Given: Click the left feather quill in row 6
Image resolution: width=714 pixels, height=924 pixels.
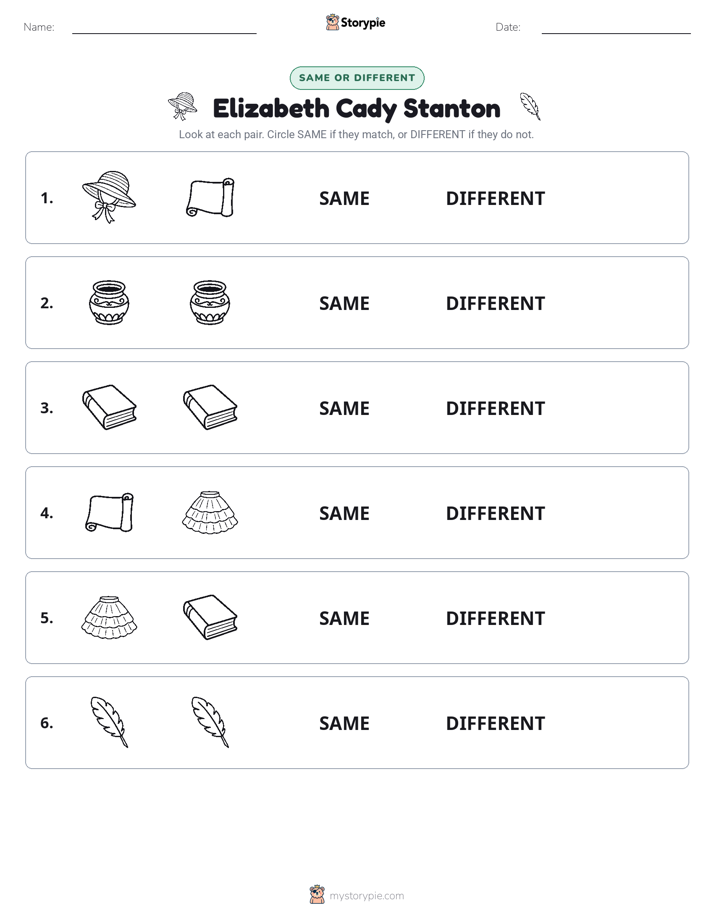Looking at the screenshot, I should [x=109, y=722].
